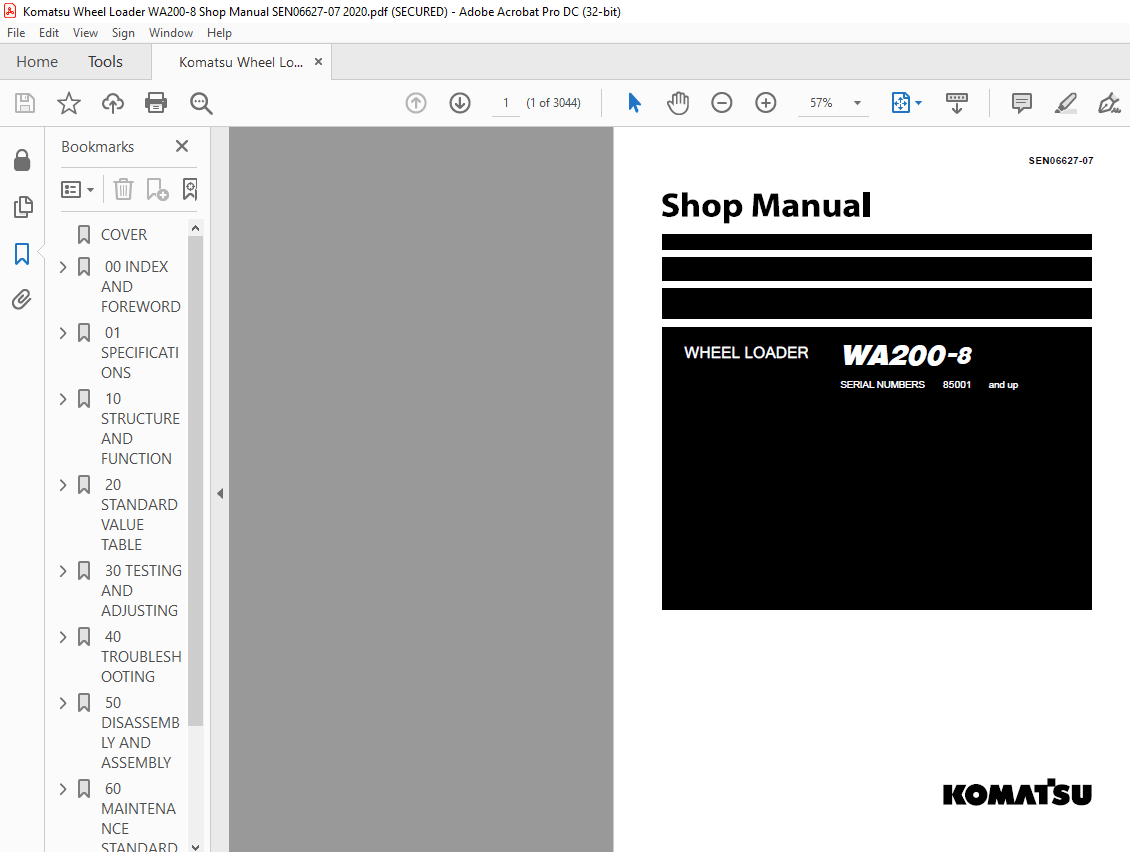Print the shop manual document
Image resolution: width=1130 pixels, height=852 pixels.
156,103
